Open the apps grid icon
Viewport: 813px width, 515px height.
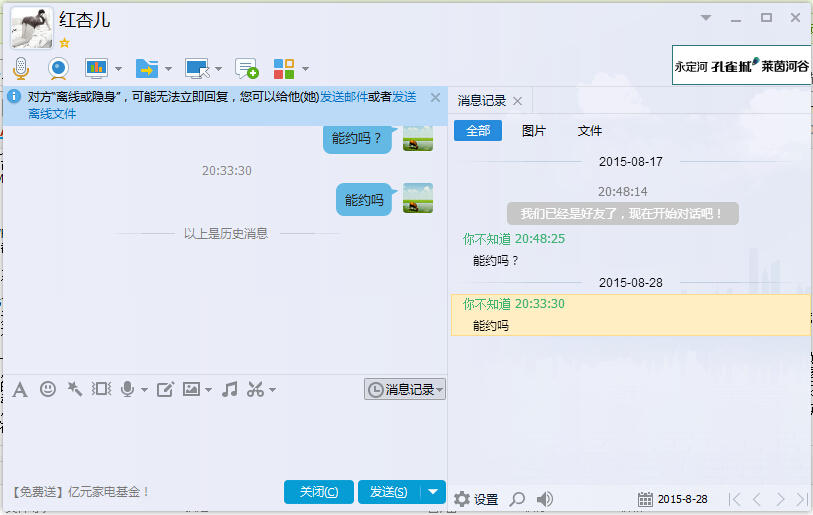pyautogui.click(x=284, y=68)
